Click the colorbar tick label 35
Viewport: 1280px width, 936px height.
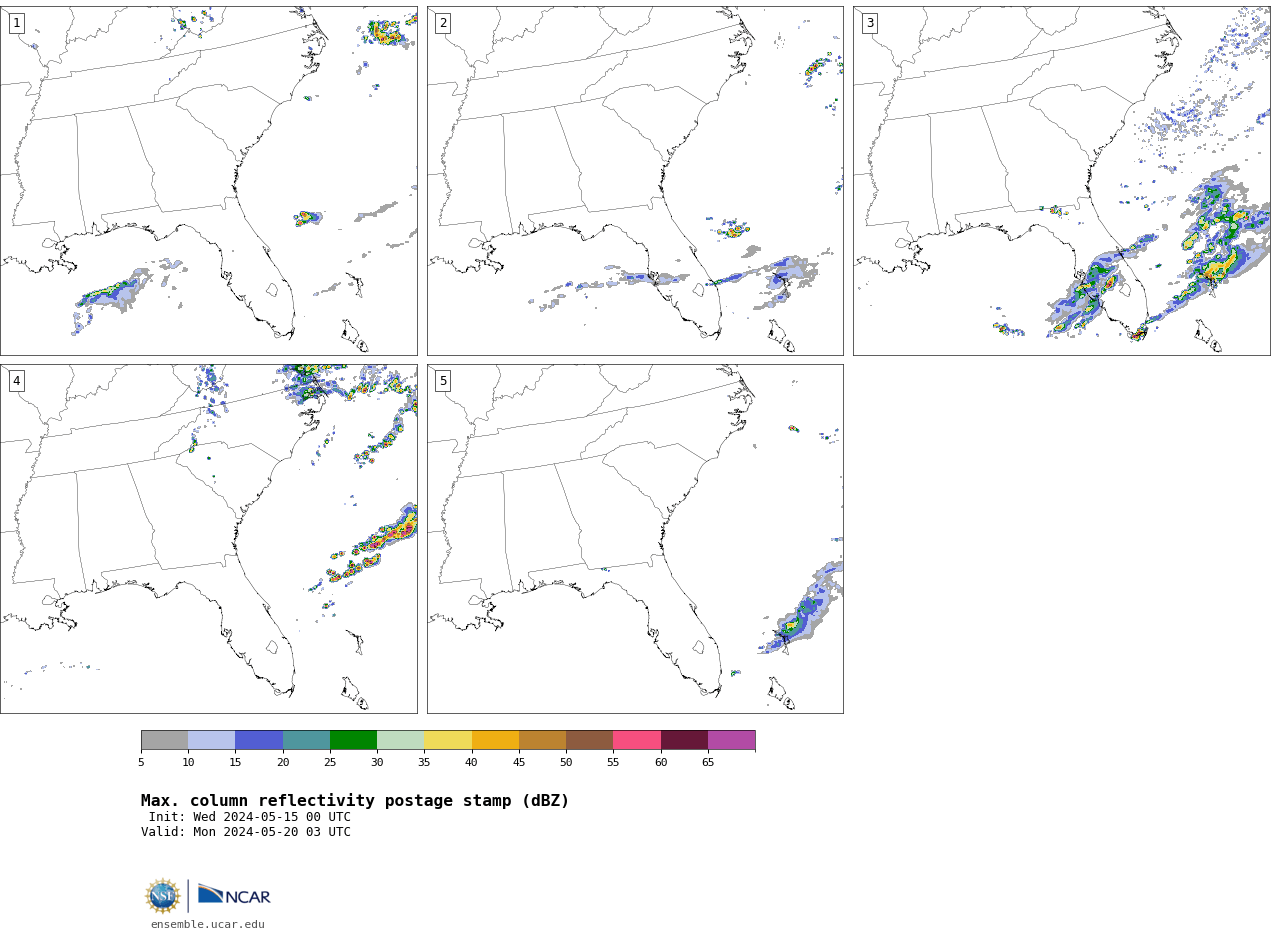(x=424, y=763)
